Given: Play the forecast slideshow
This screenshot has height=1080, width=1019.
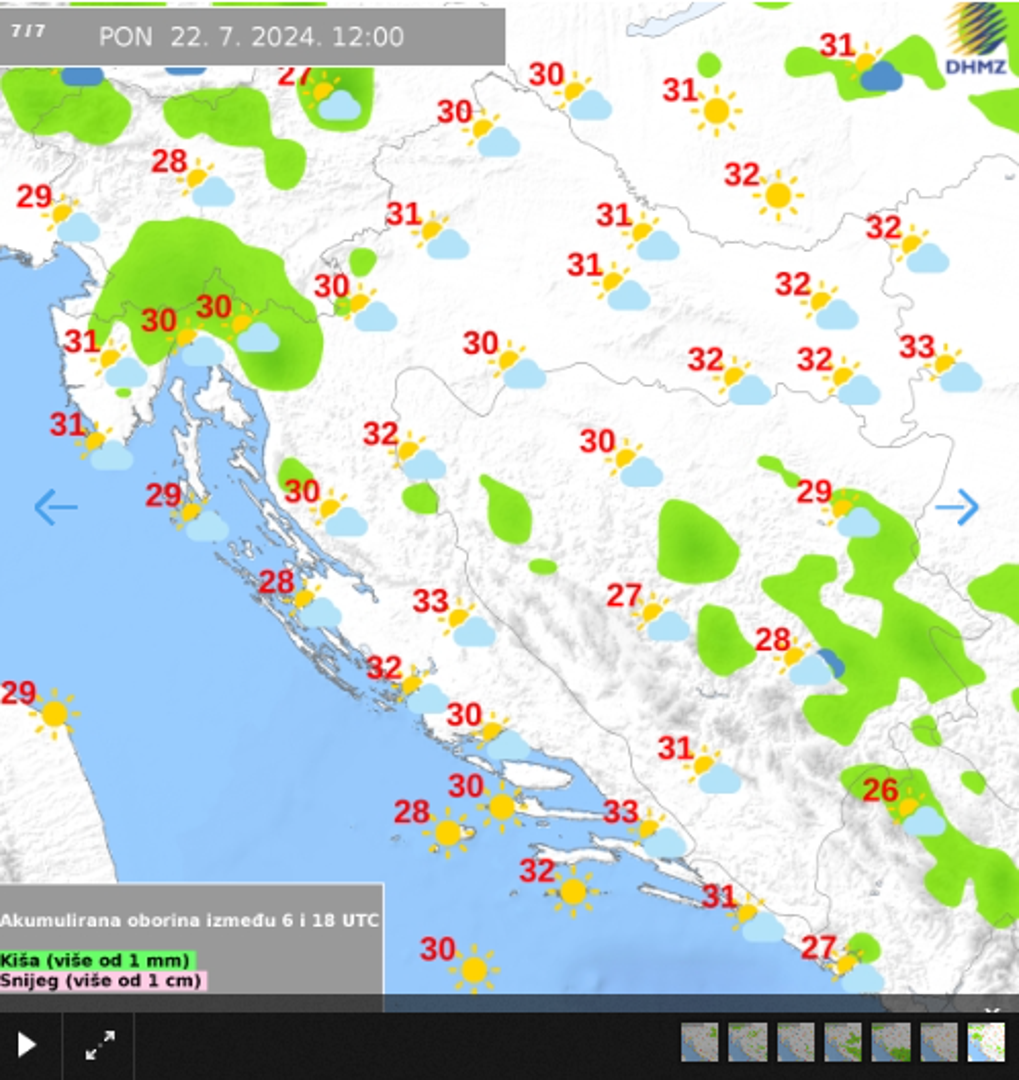Looking at the screenshot, I should click(27, 1046).
